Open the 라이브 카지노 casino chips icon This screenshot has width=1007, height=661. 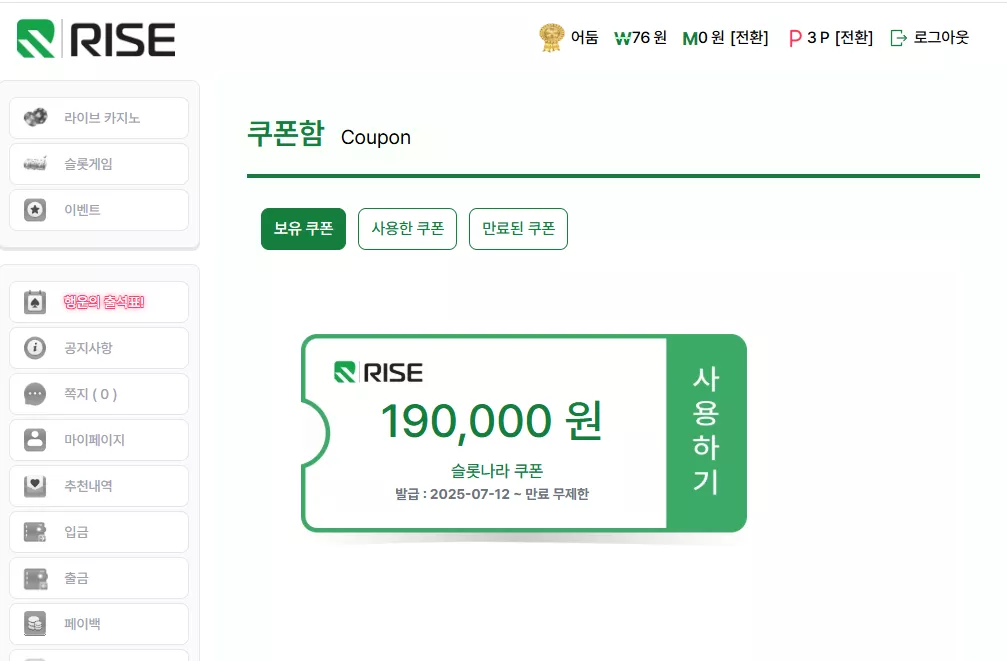click(35, 118)
